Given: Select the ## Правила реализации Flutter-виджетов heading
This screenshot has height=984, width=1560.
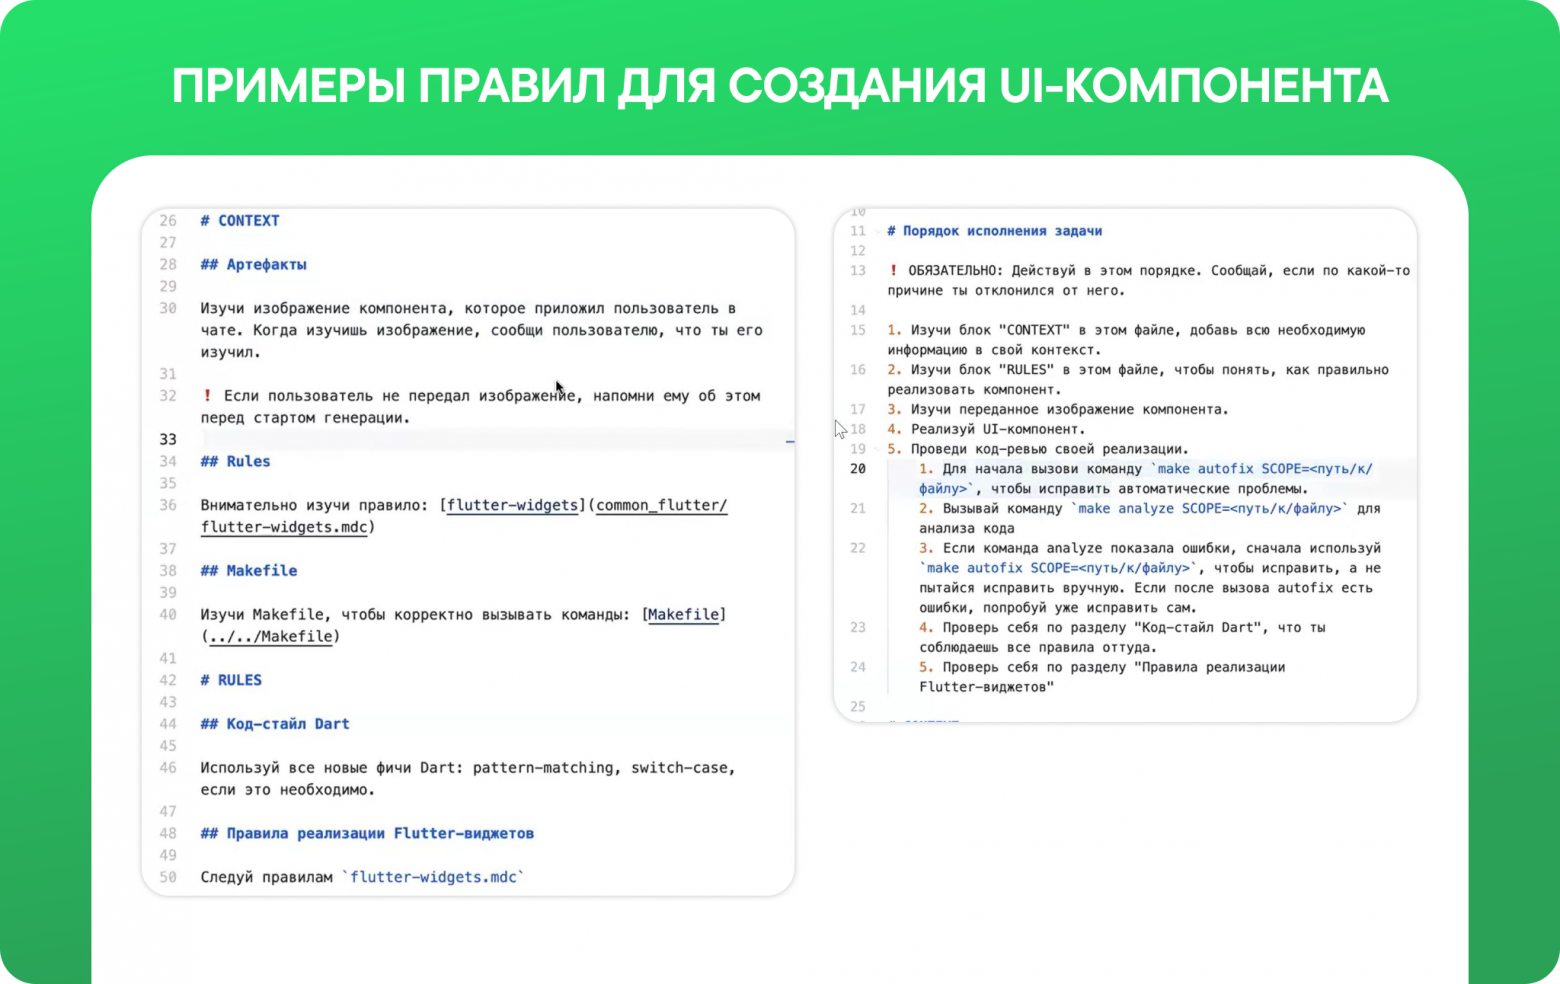Looking at the screenshot, I should (367, 833).
